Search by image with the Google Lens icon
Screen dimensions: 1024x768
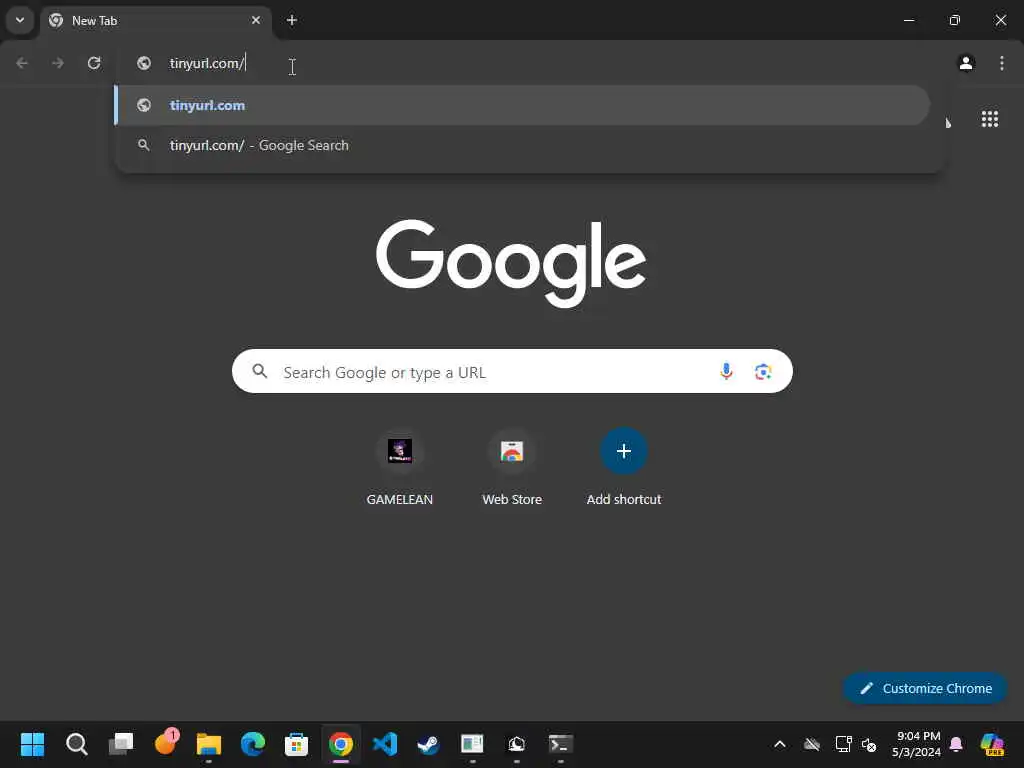click(x=763, y=372)
